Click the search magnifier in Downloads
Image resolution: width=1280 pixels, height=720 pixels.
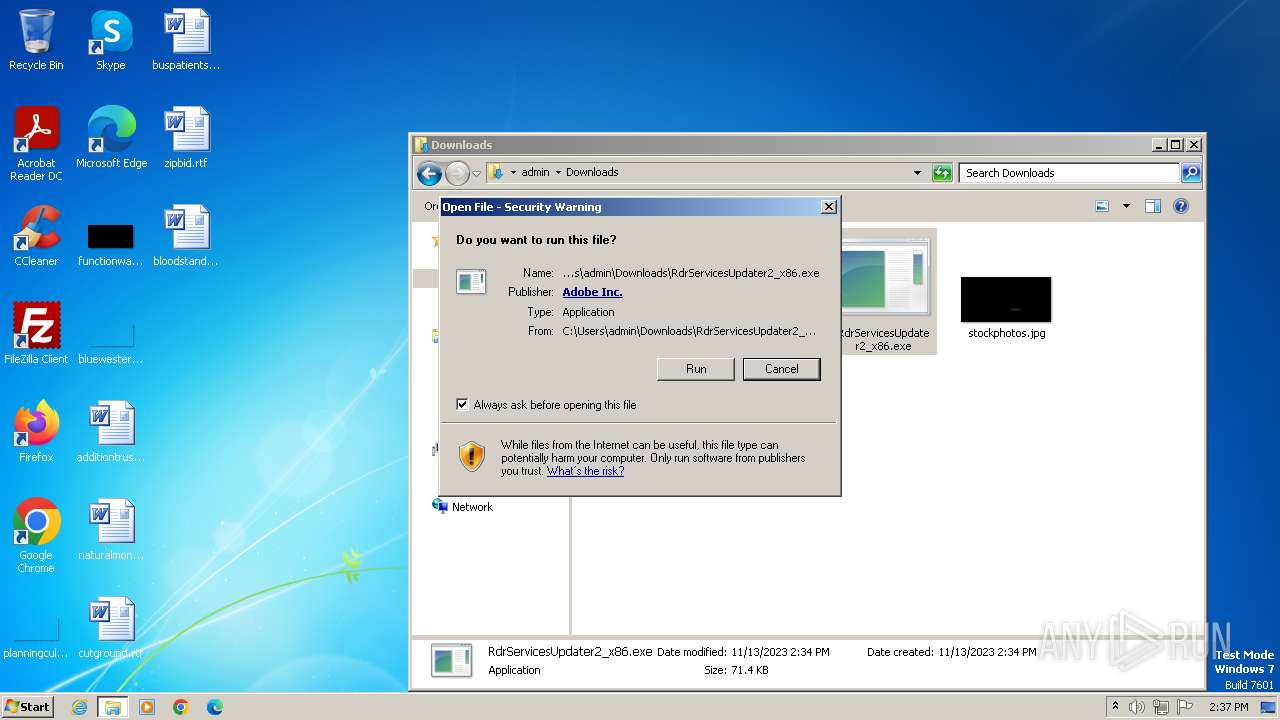[1190, 173]
